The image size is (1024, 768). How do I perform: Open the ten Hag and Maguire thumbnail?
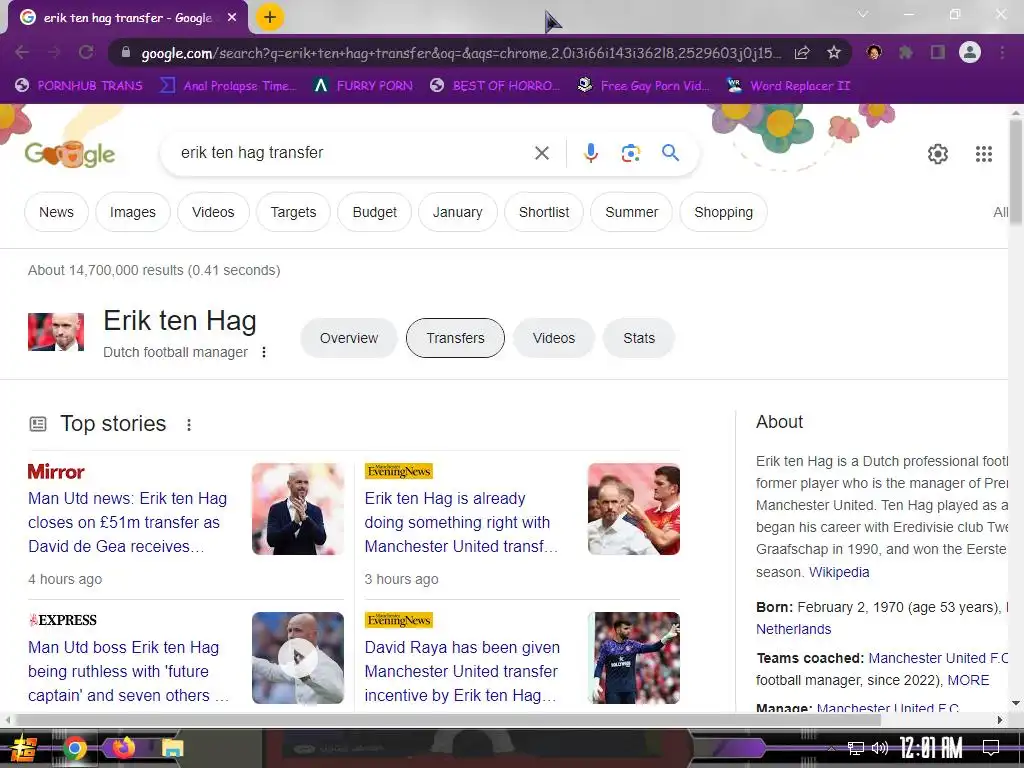coord(633,509)
